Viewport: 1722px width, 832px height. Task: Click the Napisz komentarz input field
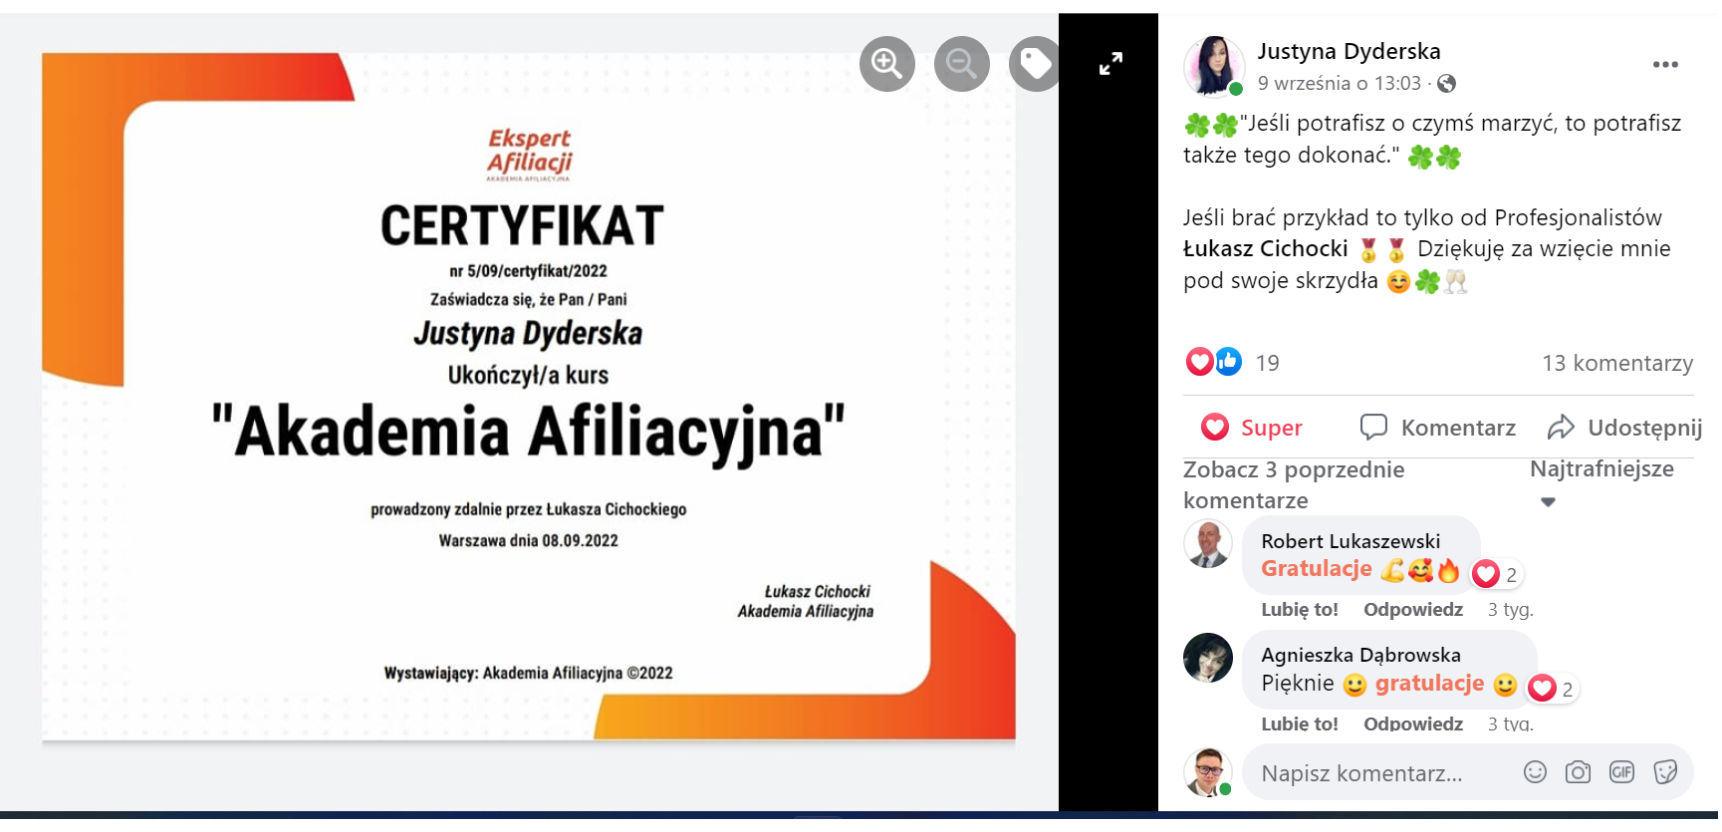[1380, 773]
